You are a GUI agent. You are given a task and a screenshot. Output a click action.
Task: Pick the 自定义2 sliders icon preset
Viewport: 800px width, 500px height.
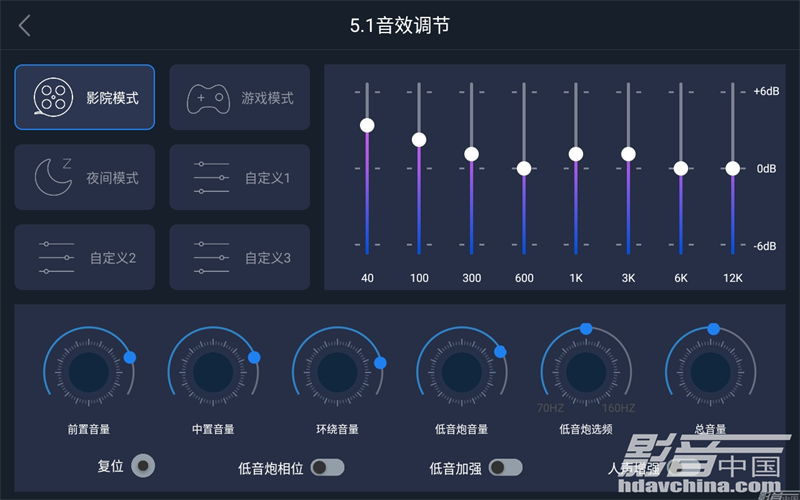point(56,258)
